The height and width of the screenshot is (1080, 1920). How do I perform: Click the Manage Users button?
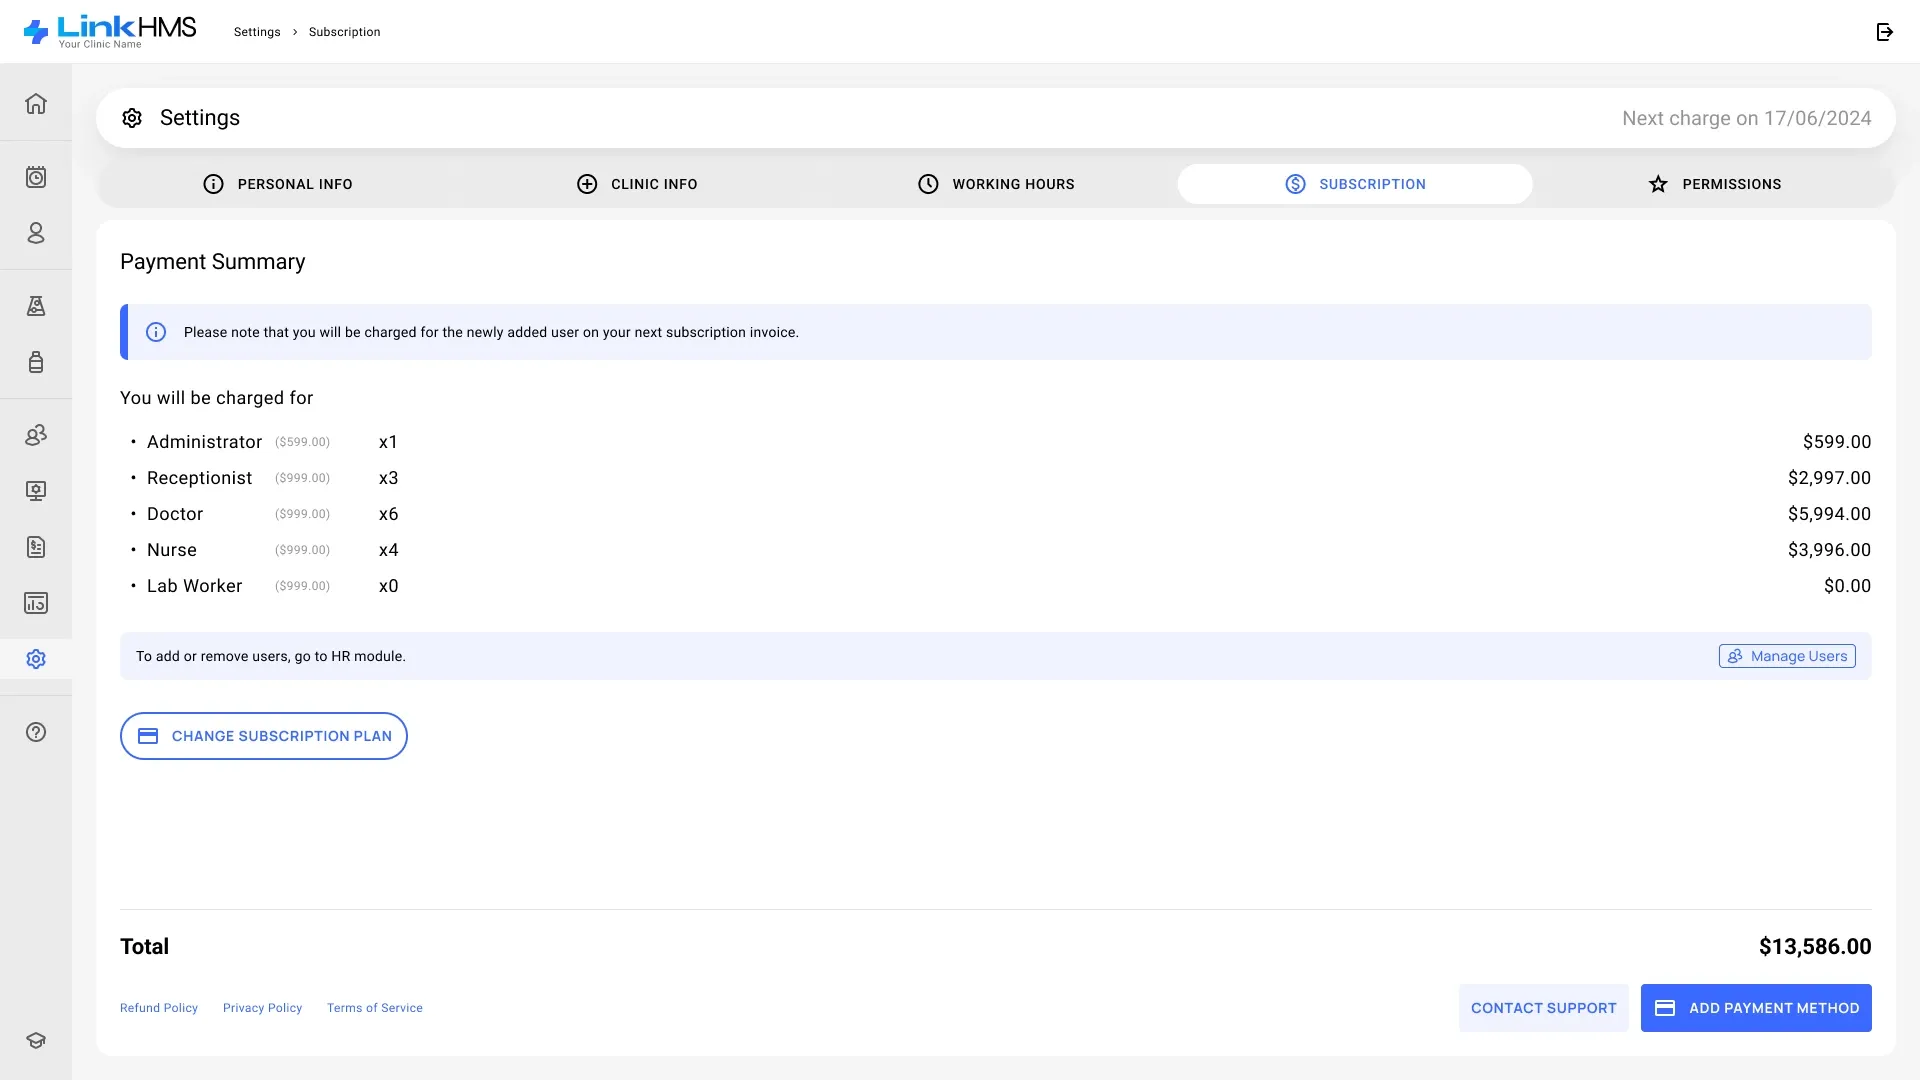[x=1787, y=656]
